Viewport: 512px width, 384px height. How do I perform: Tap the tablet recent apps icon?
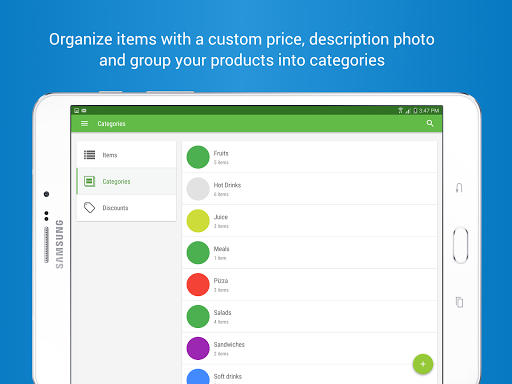coord(459,302)
